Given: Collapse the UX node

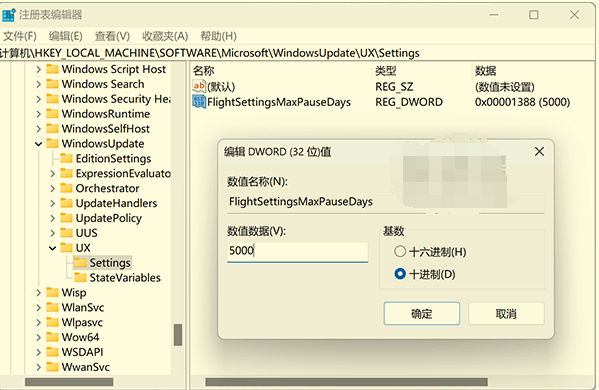Looking at the screenshot, I should tap(52, 248).
